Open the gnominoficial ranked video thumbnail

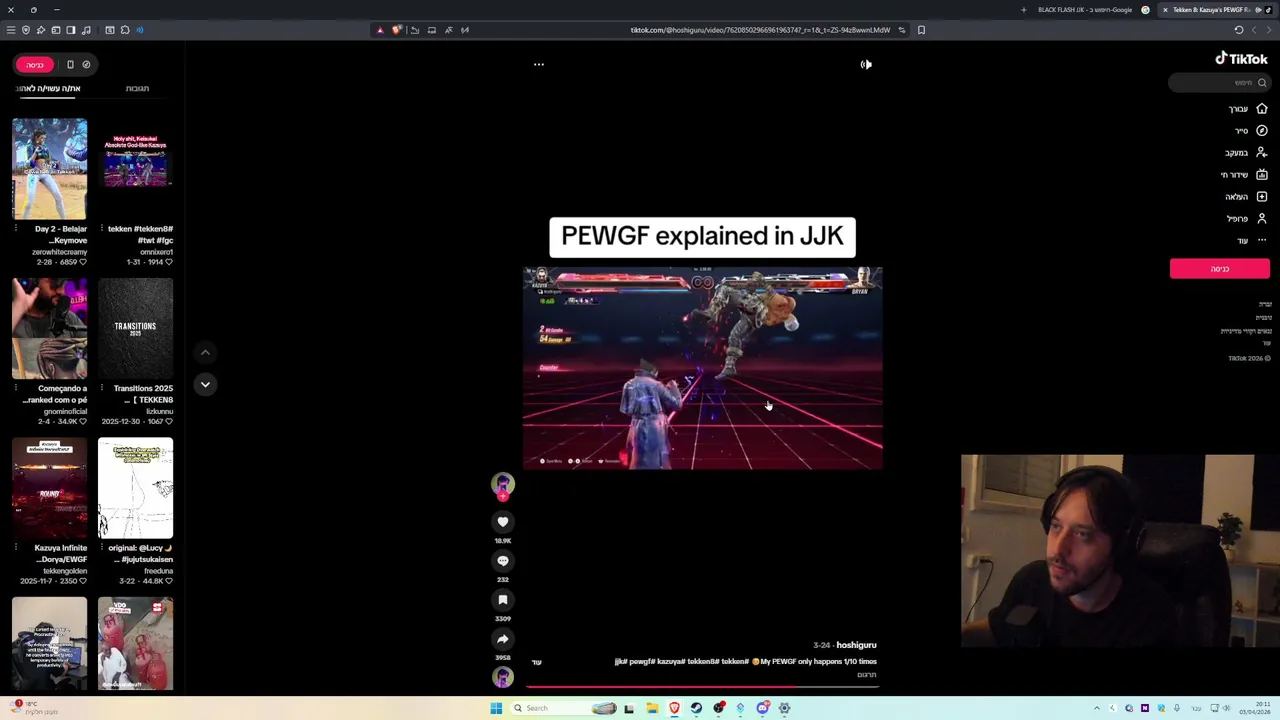50,328
